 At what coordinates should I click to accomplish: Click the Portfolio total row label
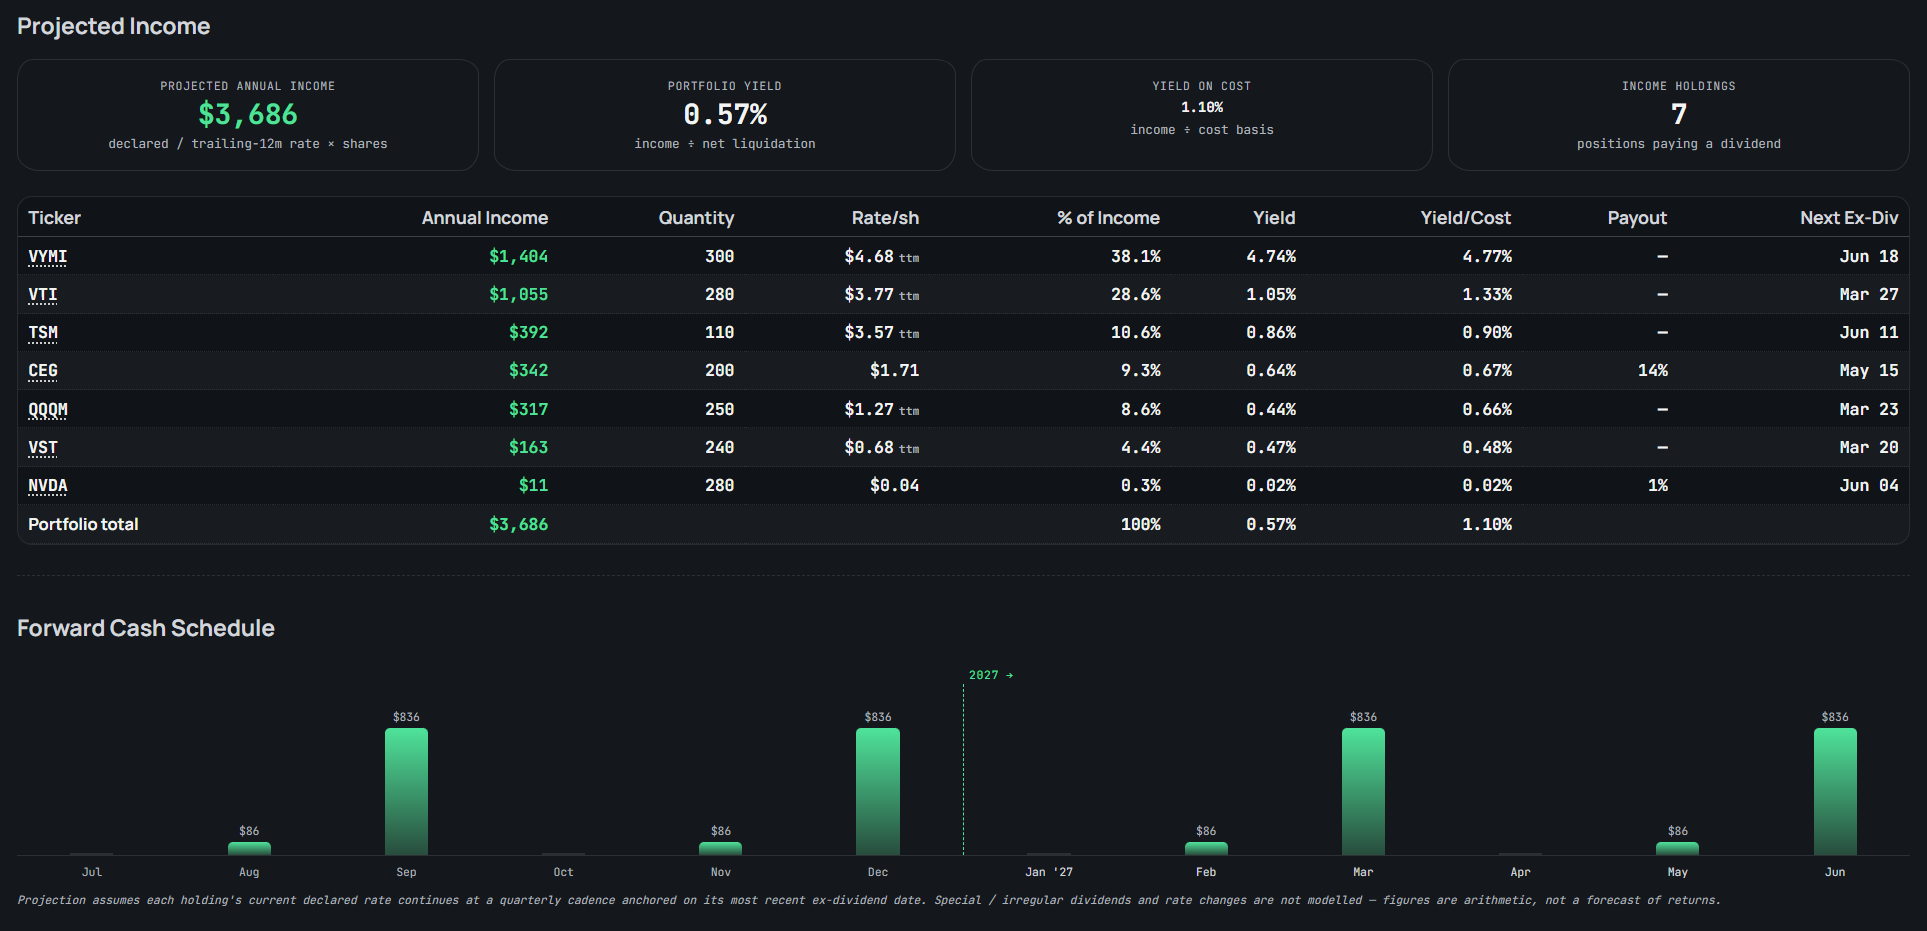pyautogui.click(x=83, y=524)
